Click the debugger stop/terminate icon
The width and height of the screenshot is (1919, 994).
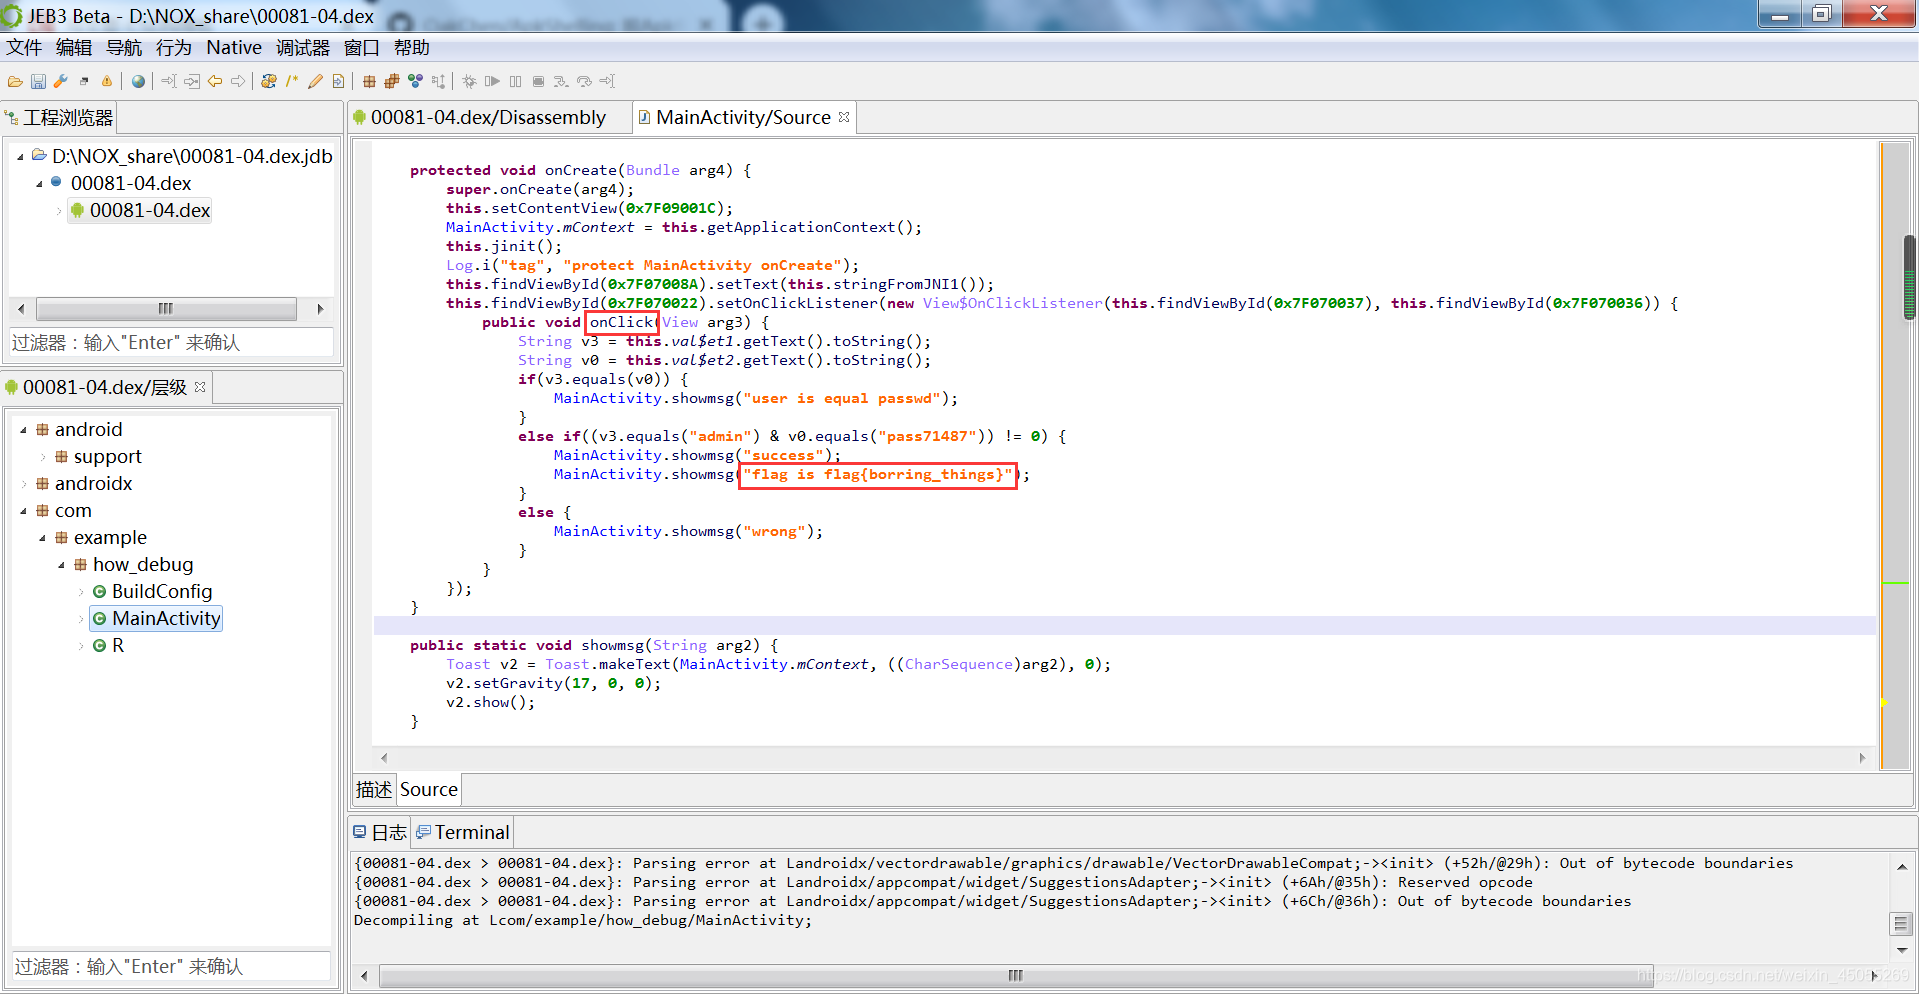pos(538,82)
